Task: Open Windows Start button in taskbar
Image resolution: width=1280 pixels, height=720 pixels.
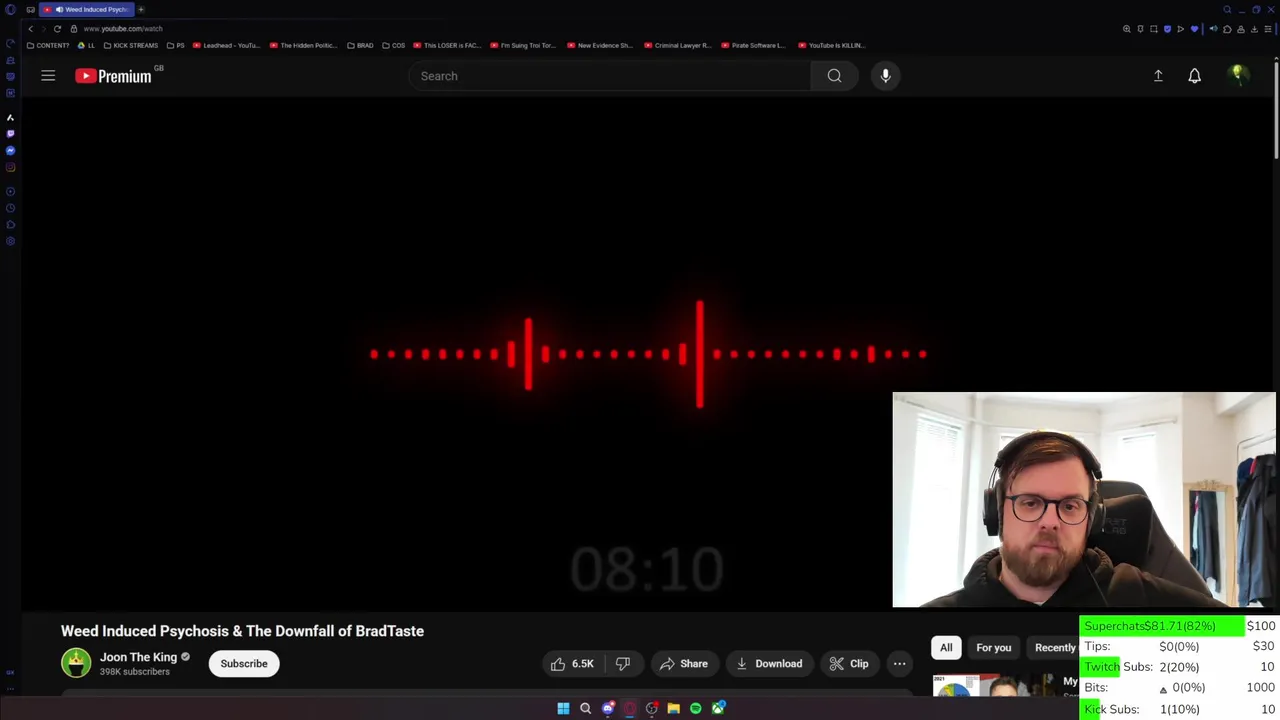Action: point(563,708)
